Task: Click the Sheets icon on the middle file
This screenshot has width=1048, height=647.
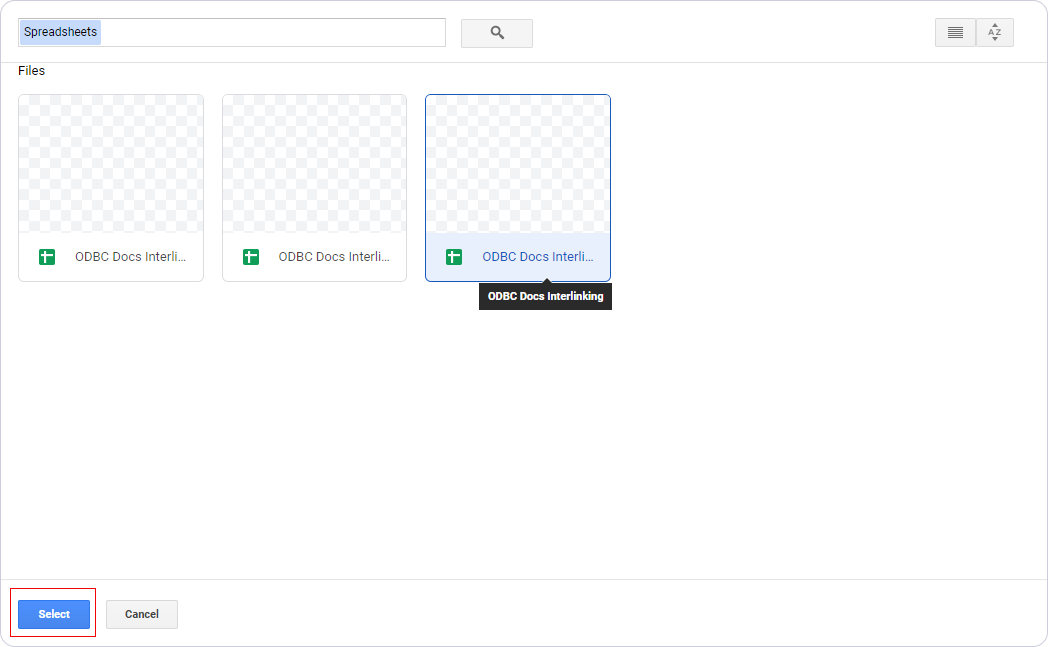Action: 251,257
